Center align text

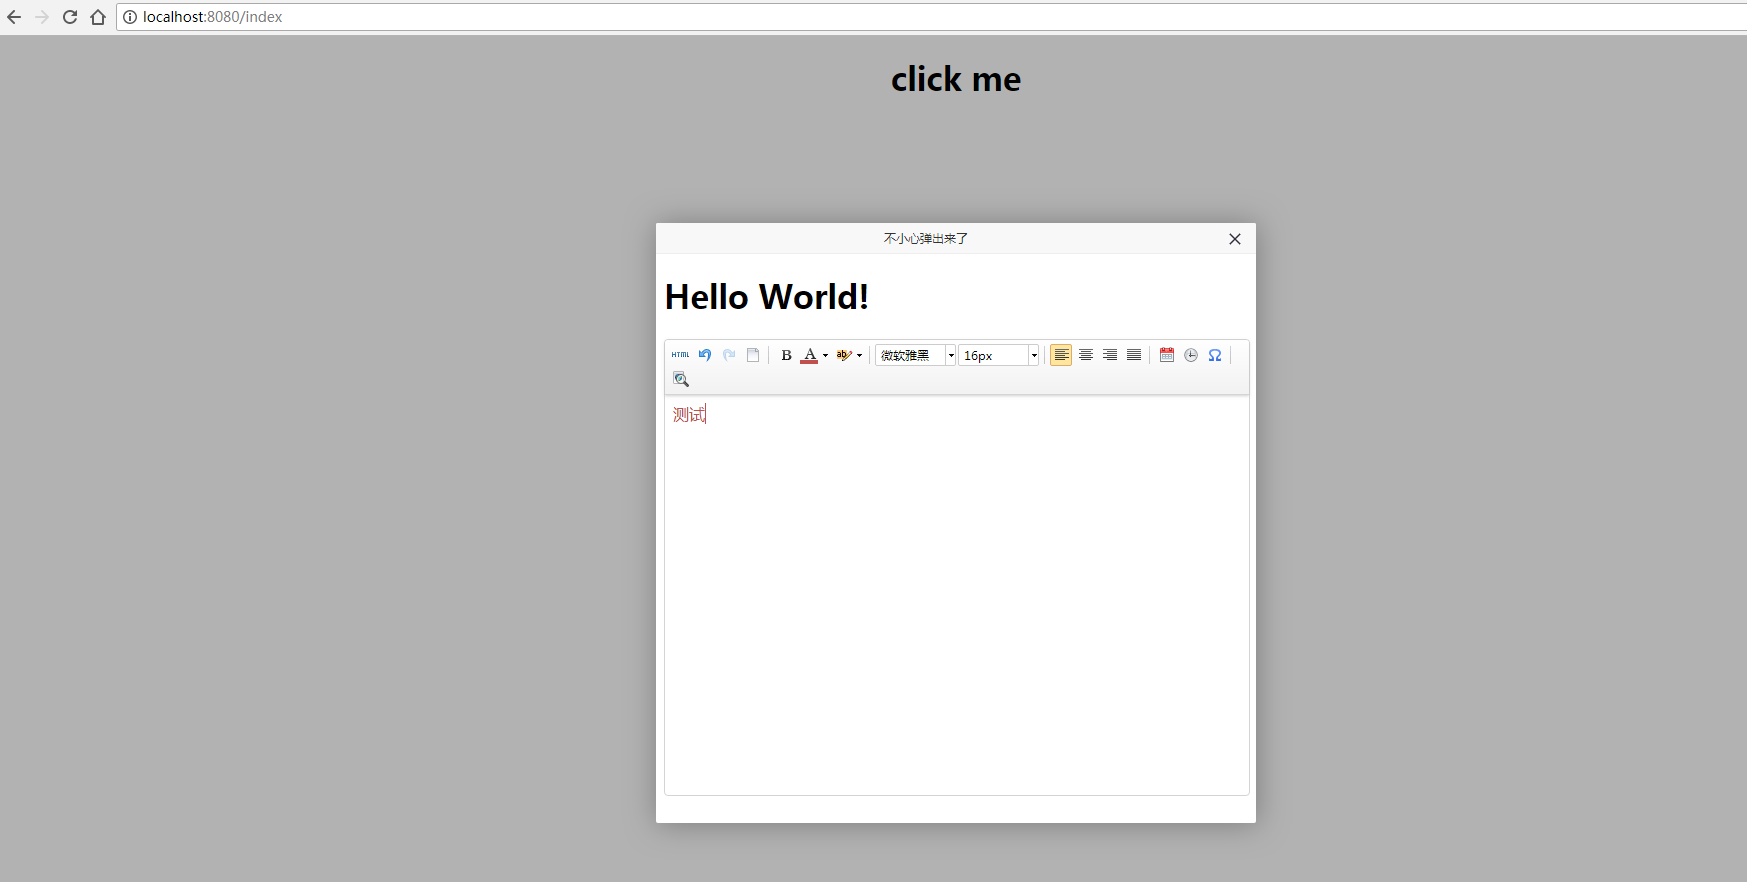[1086, 355]
